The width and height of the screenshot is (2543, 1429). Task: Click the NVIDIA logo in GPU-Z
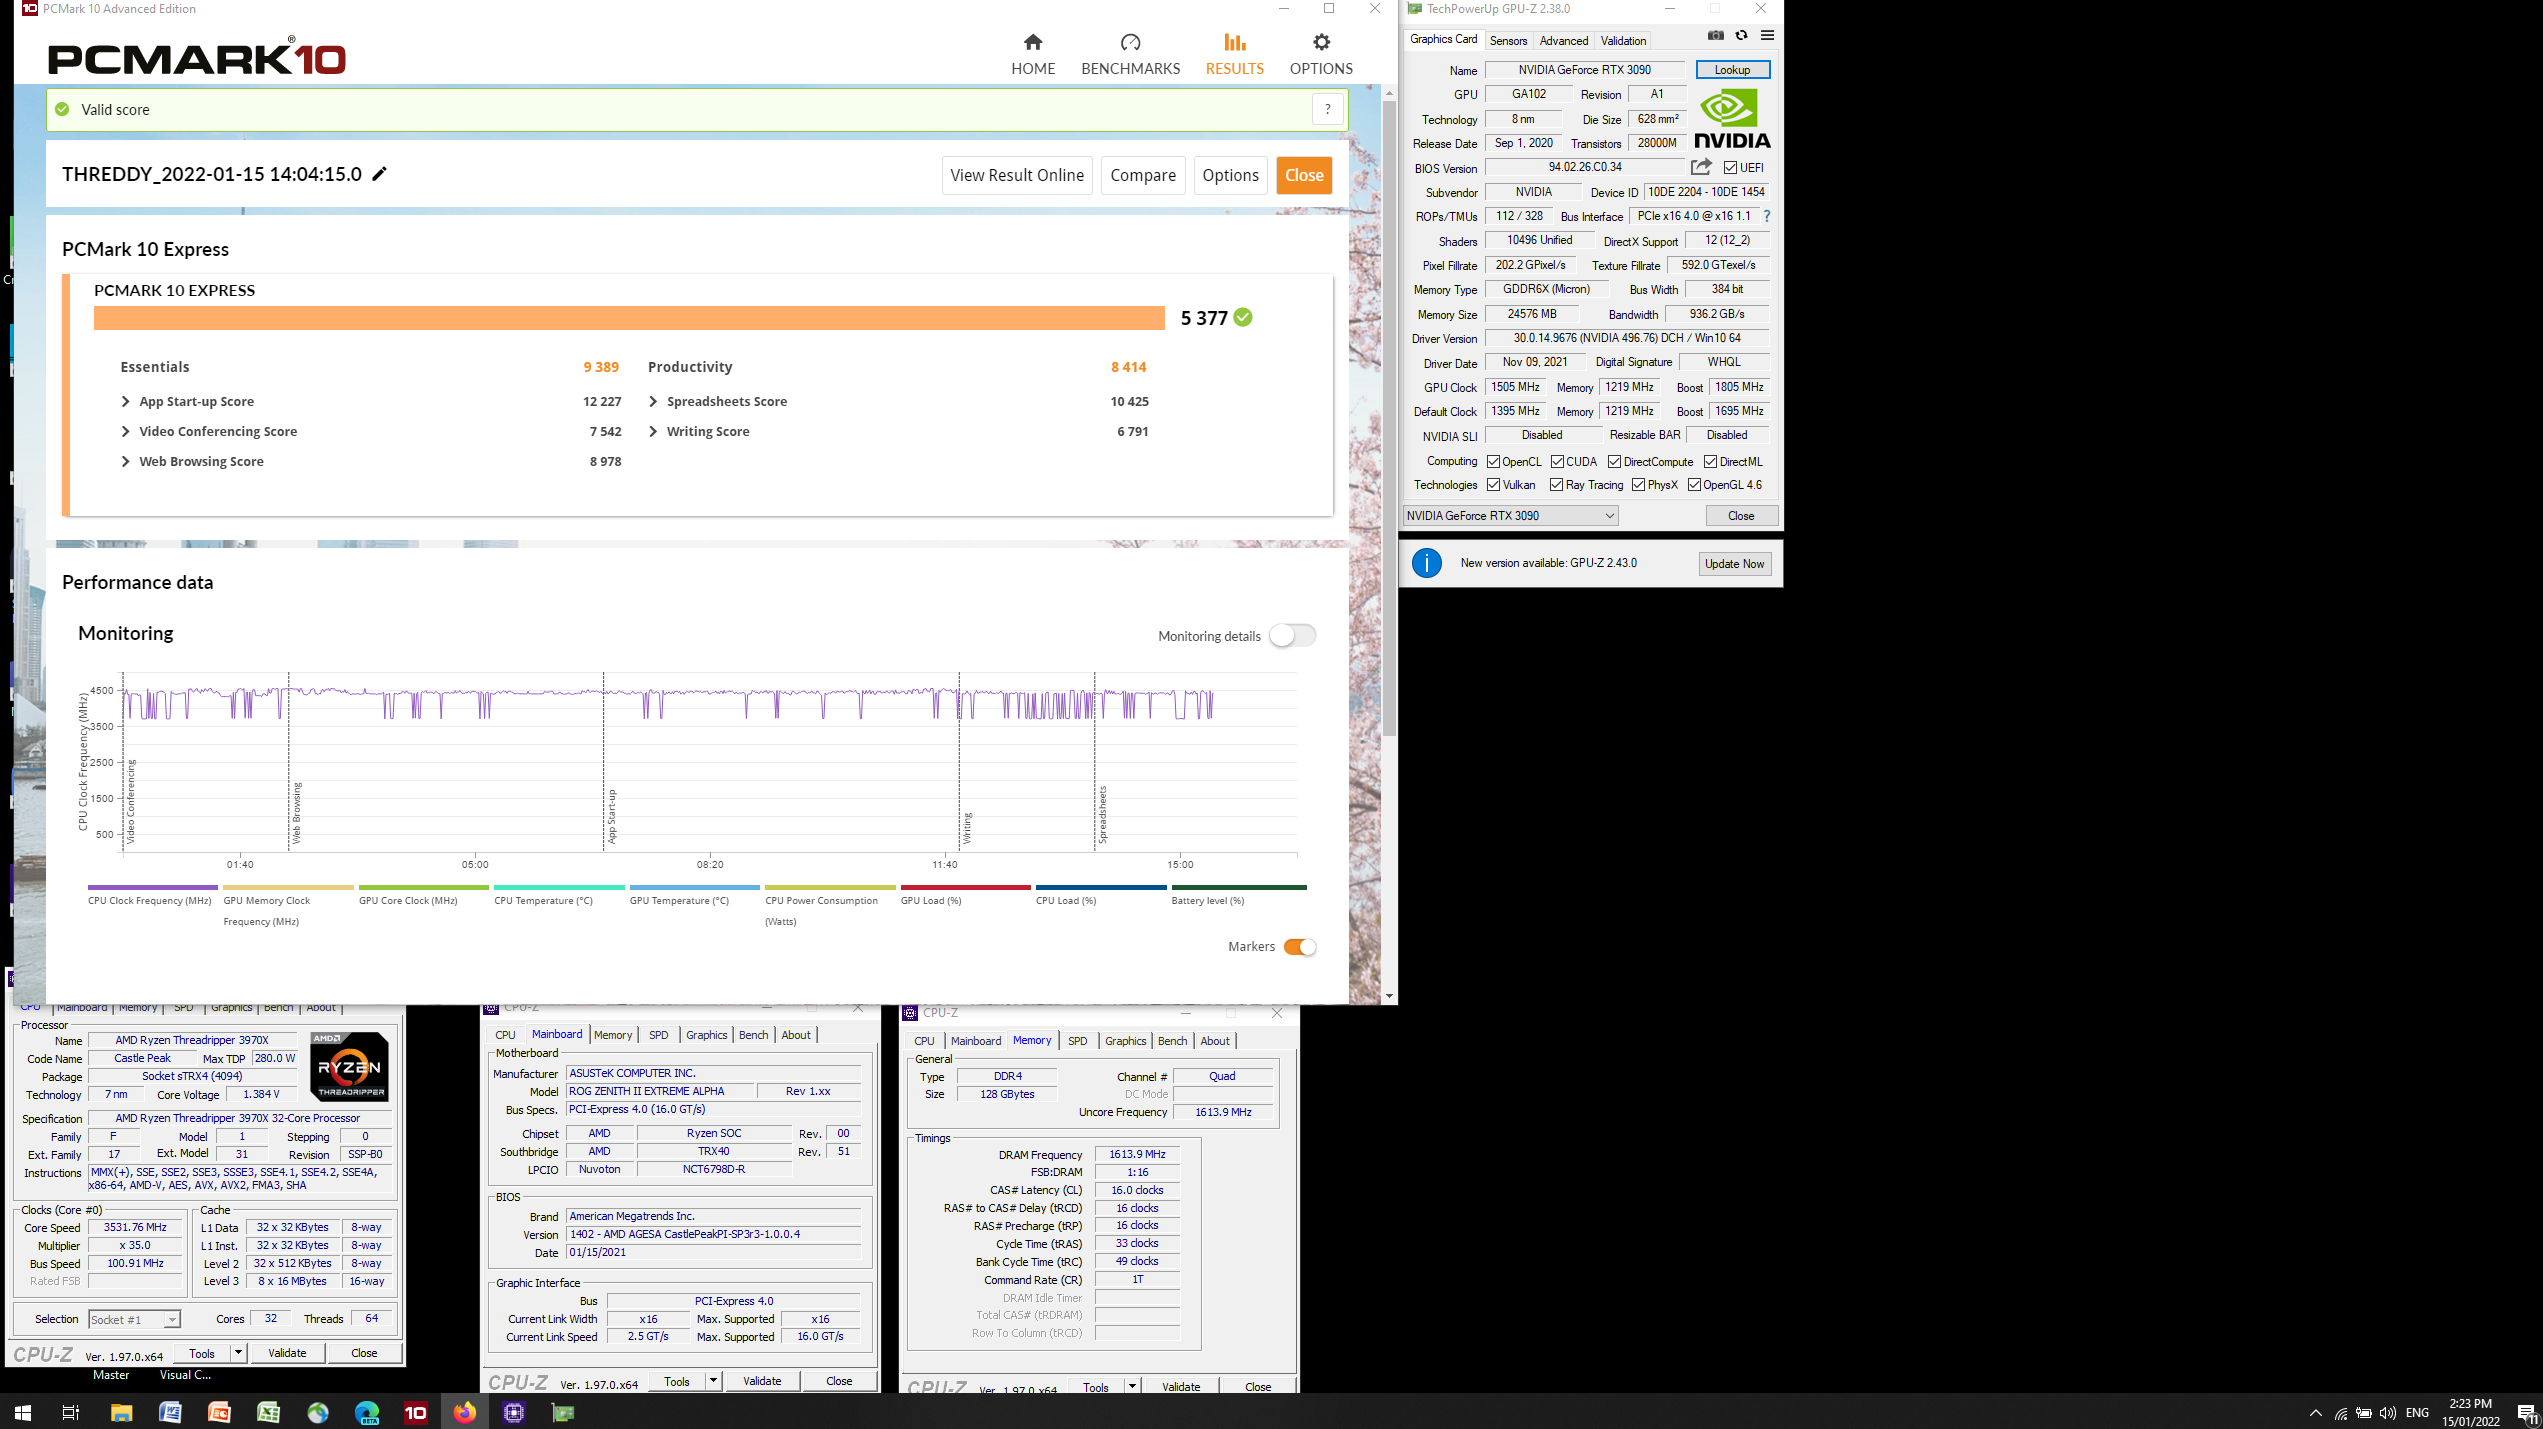tap(1732, 119)
